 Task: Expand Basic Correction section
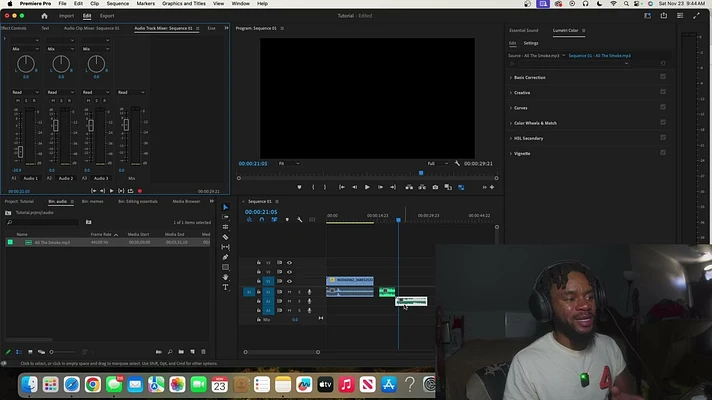[x=511, y=78]
